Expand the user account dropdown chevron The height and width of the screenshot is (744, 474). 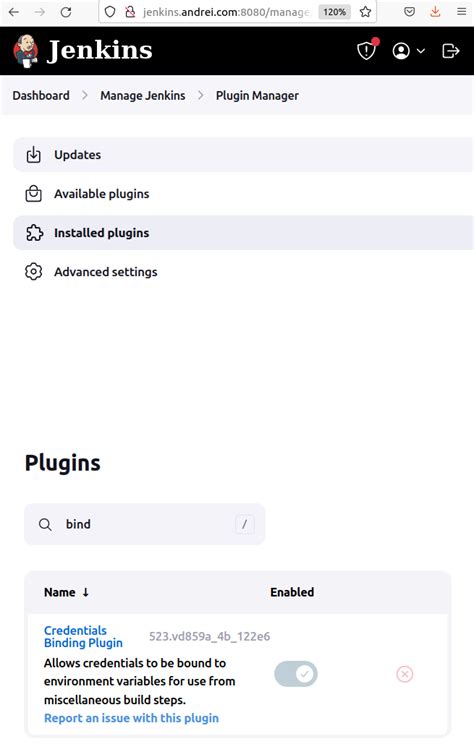(x=421, y=51)
